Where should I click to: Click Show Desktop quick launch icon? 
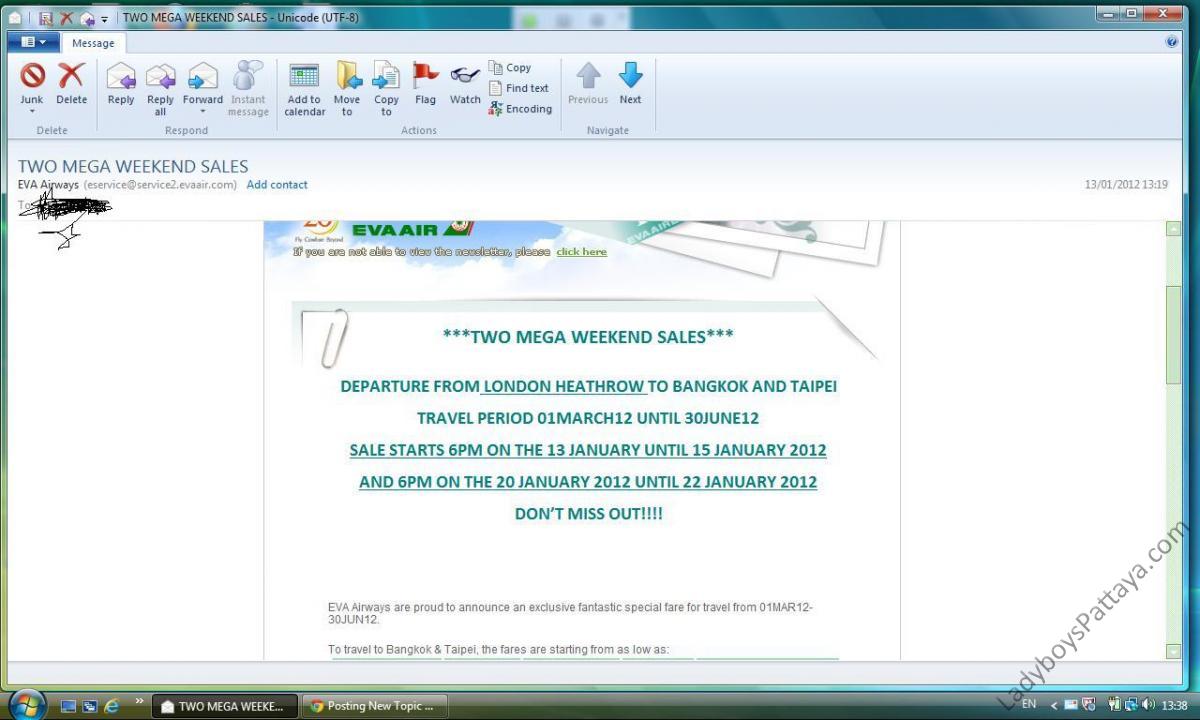[68, 706]
